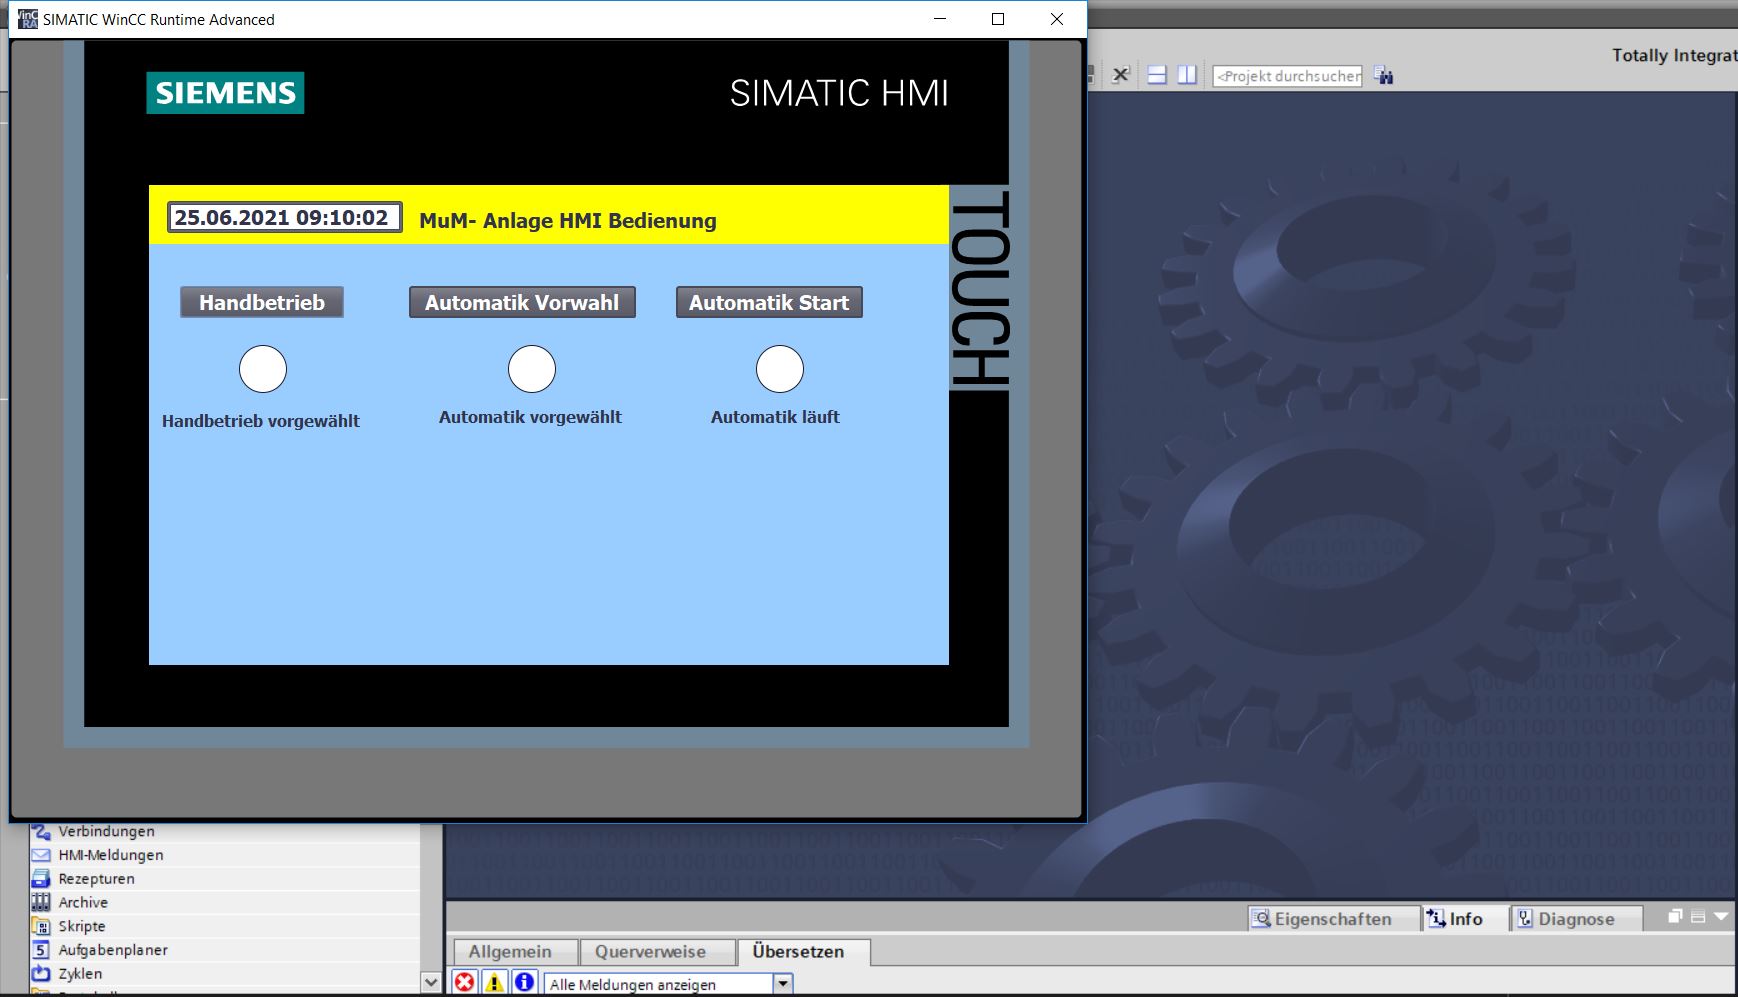Click the binoculars project search icon

[1384, 76]
